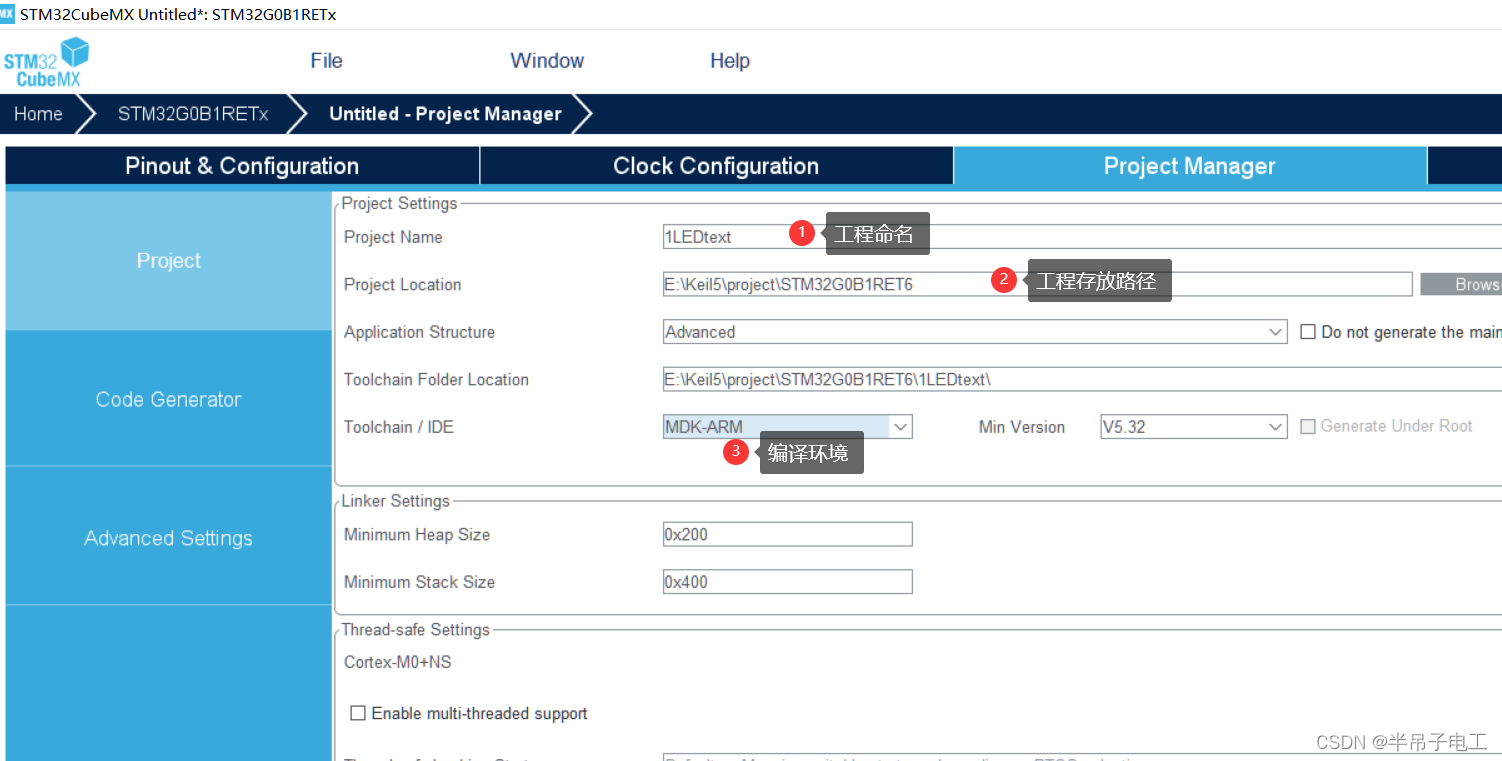Open the Toolchain / IDE dropdown

coord(787,427)
